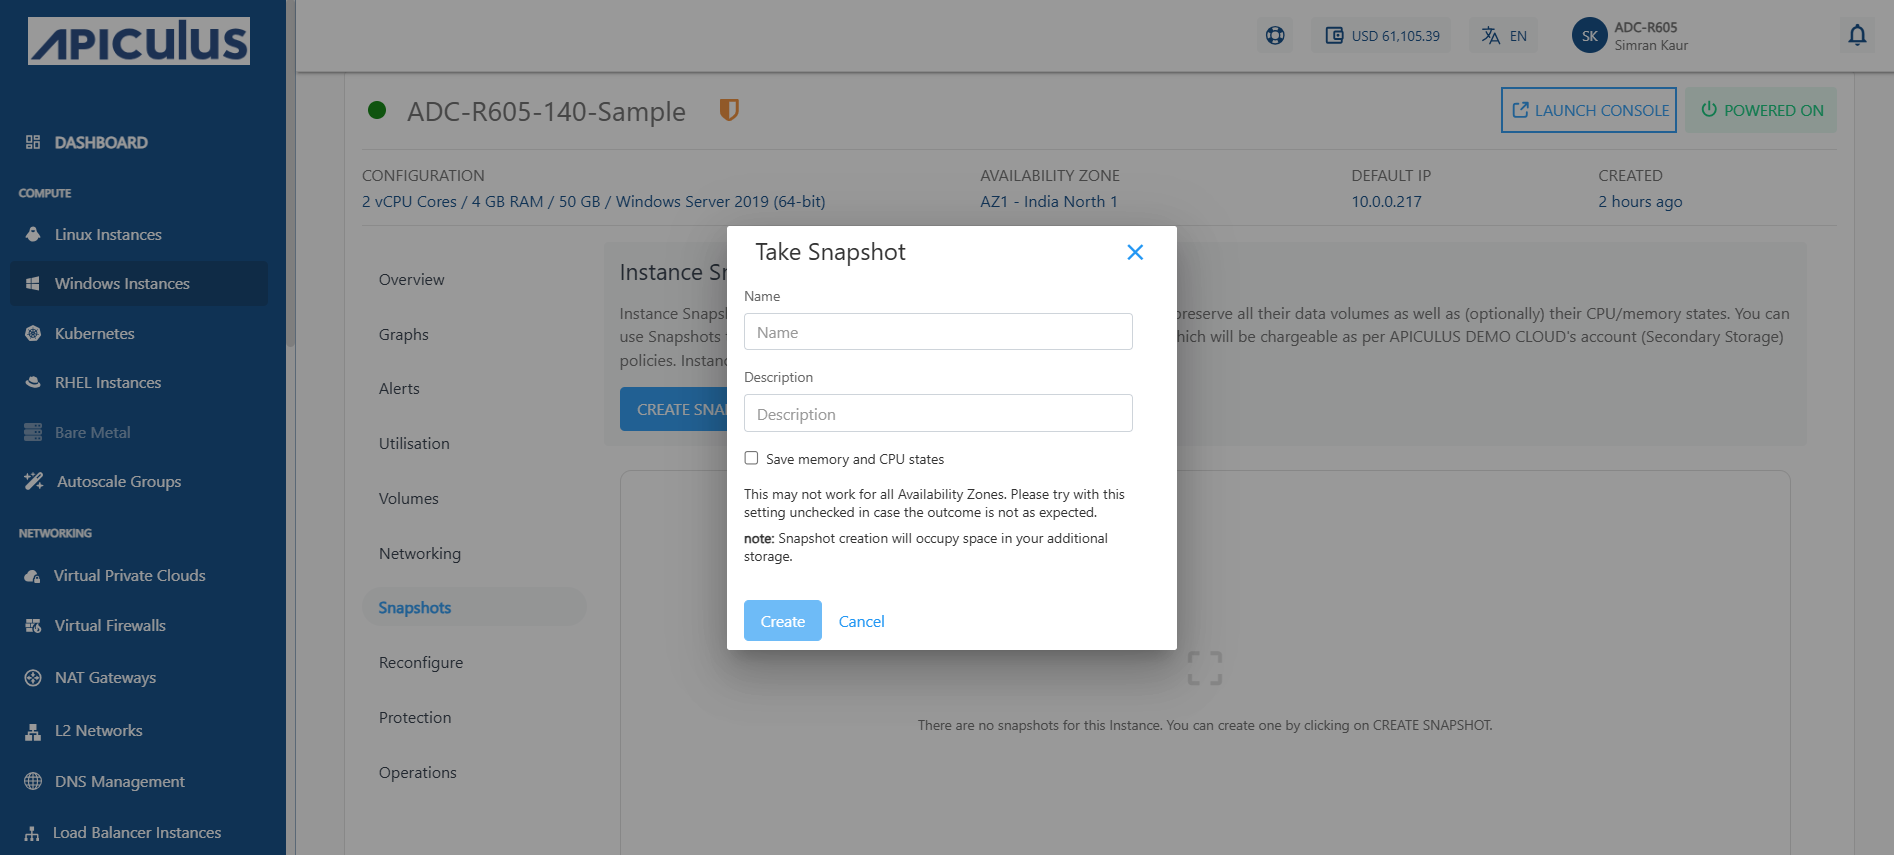
Task: Click the orange shield protection icon
Action: coord(729,110)
